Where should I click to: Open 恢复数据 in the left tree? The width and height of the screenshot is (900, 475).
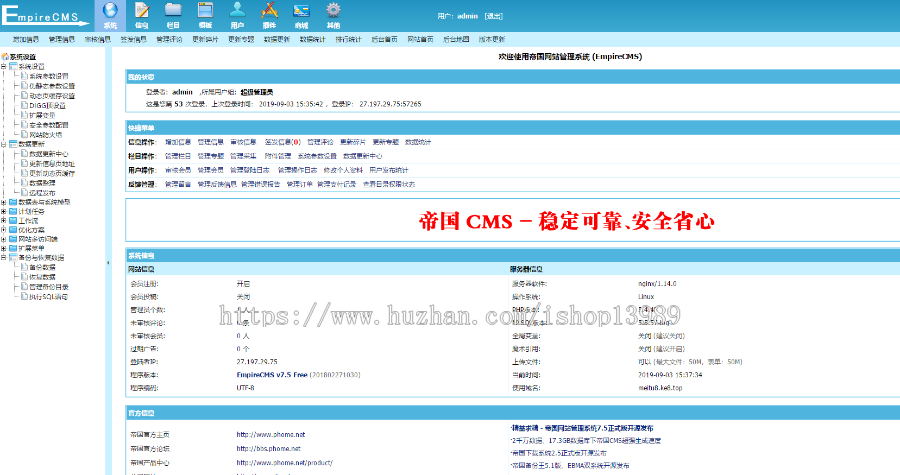pyautogui.click(x=42, y=277)
